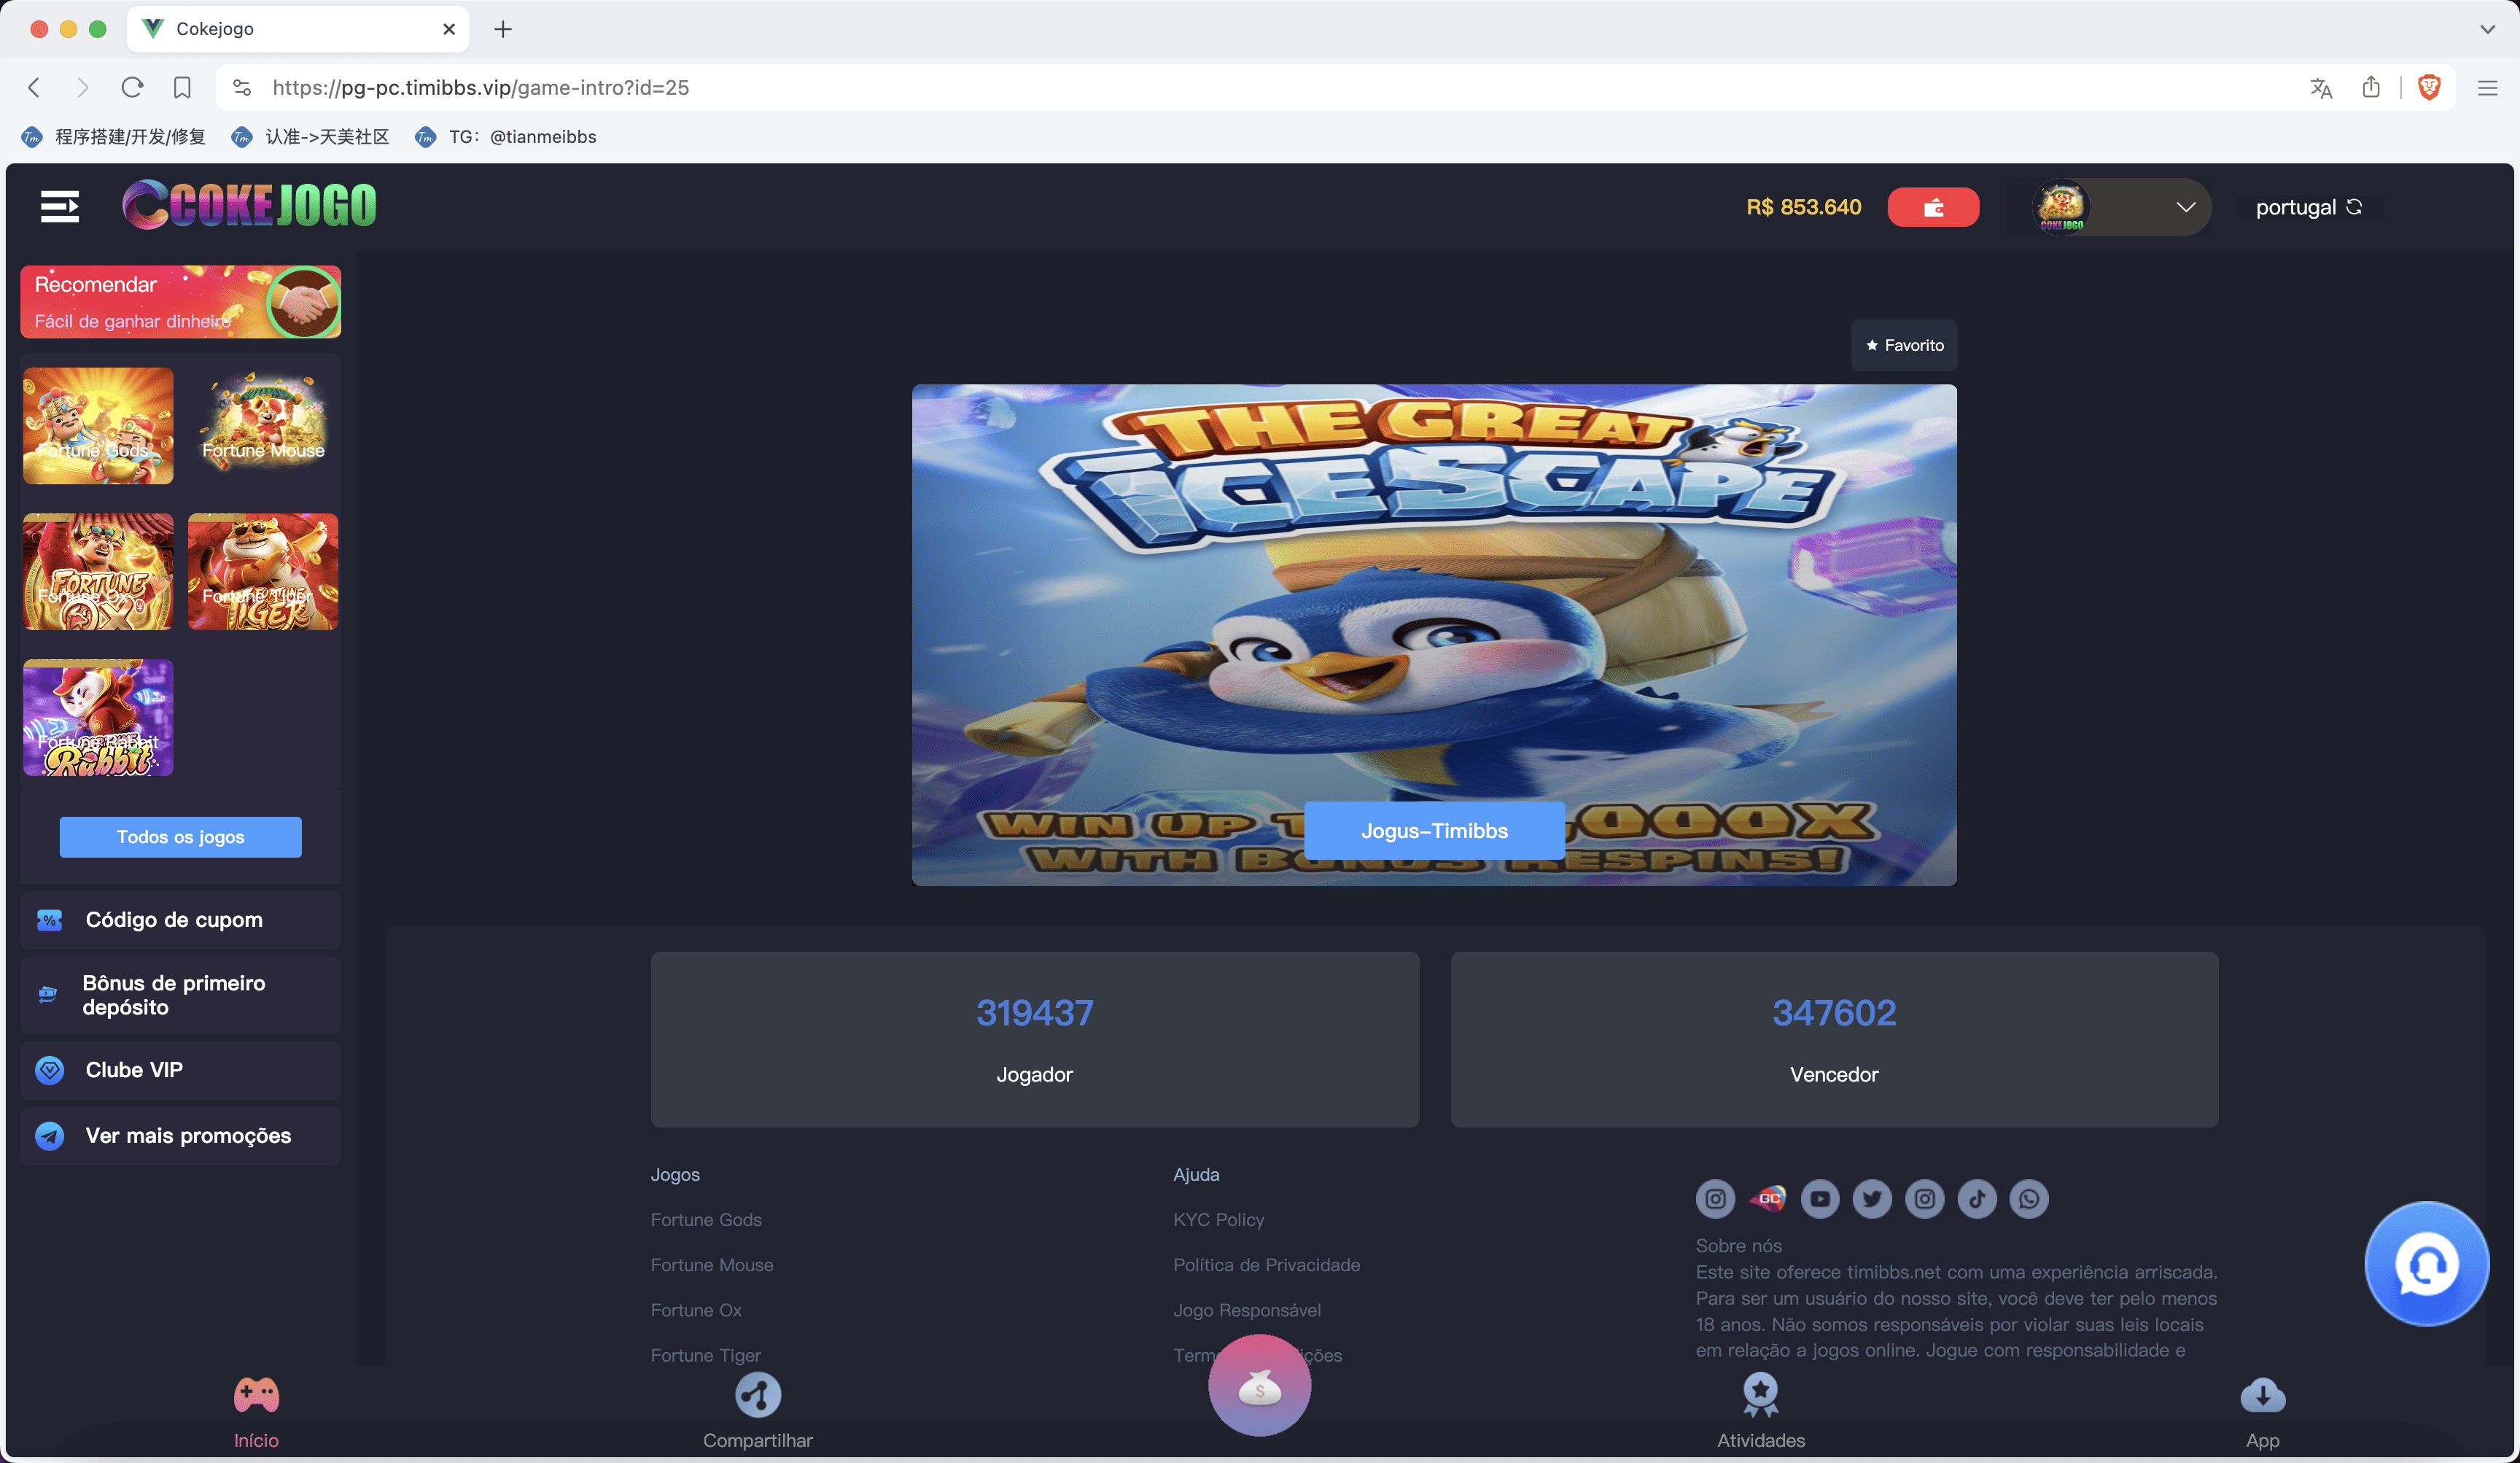Open the YouTube social icon
Viewport: 2520px width, 1463px height.
(1820, 1198)
